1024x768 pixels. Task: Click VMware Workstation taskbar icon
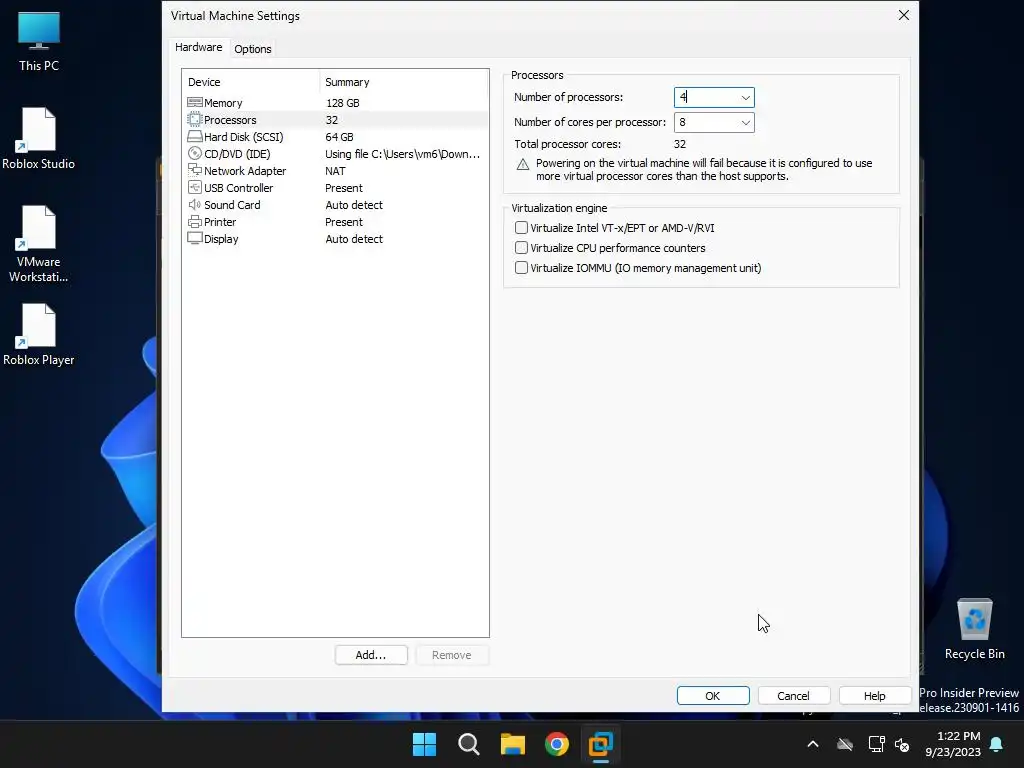pyautogui.click(x=601, y=744)
